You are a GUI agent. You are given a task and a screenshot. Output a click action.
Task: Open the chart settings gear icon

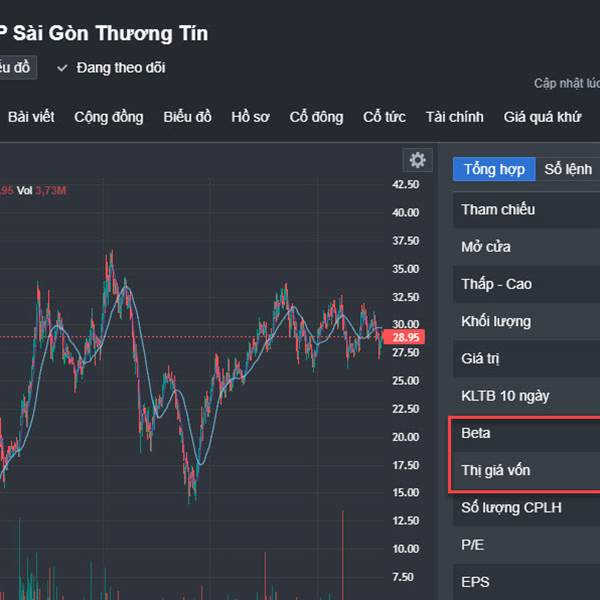tap(417, 160)
